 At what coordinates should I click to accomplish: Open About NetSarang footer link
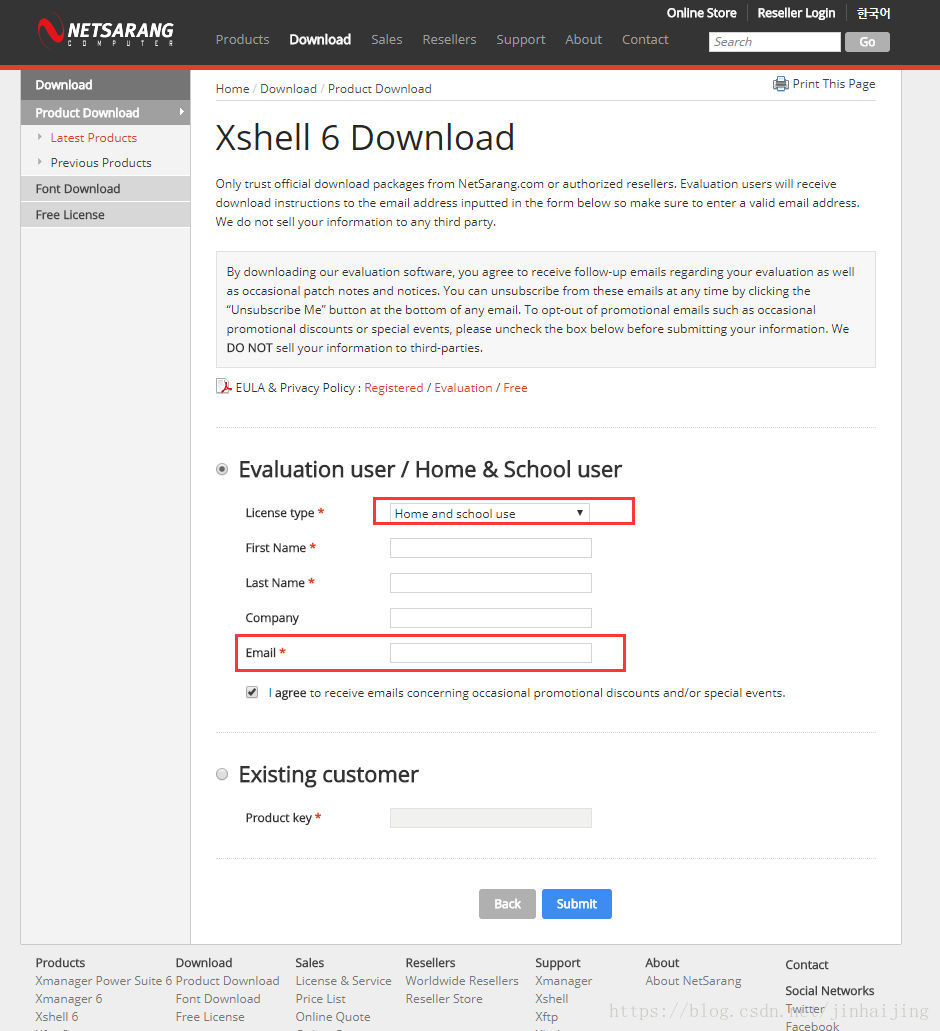tap(693, 981)
